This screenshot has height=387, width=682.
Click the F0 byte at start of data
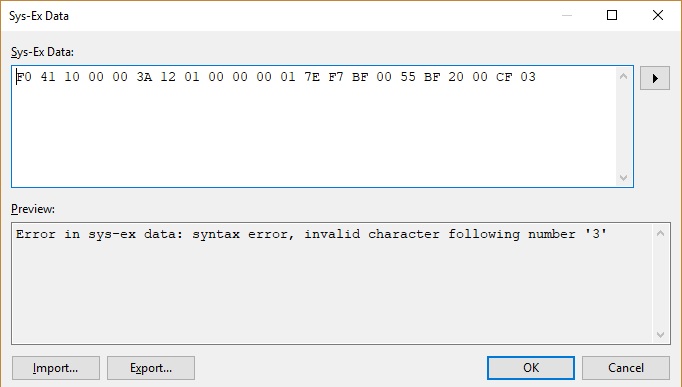point(24,77)
